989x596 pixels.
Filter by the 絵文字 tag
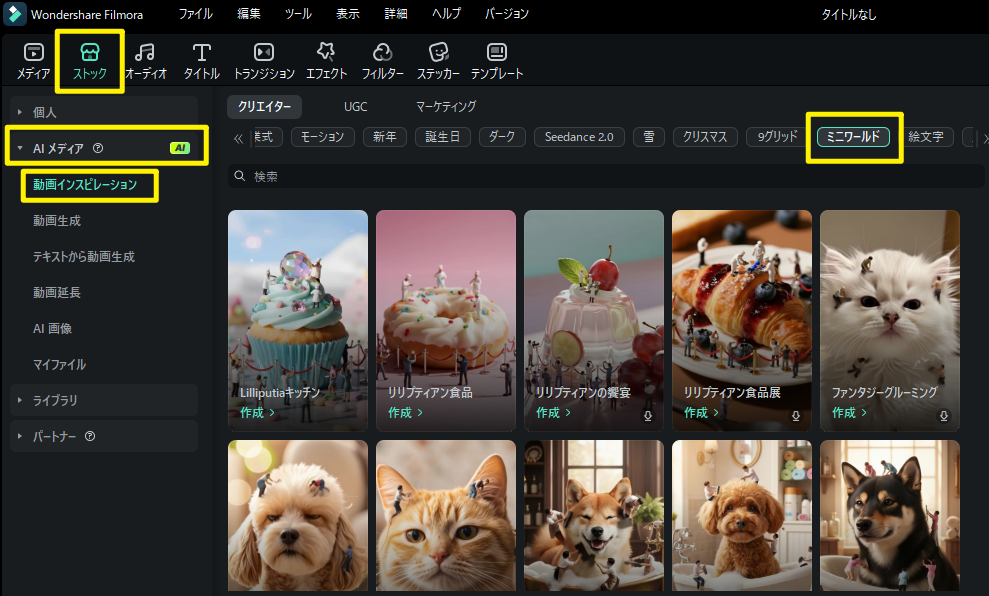pos(926,137)
